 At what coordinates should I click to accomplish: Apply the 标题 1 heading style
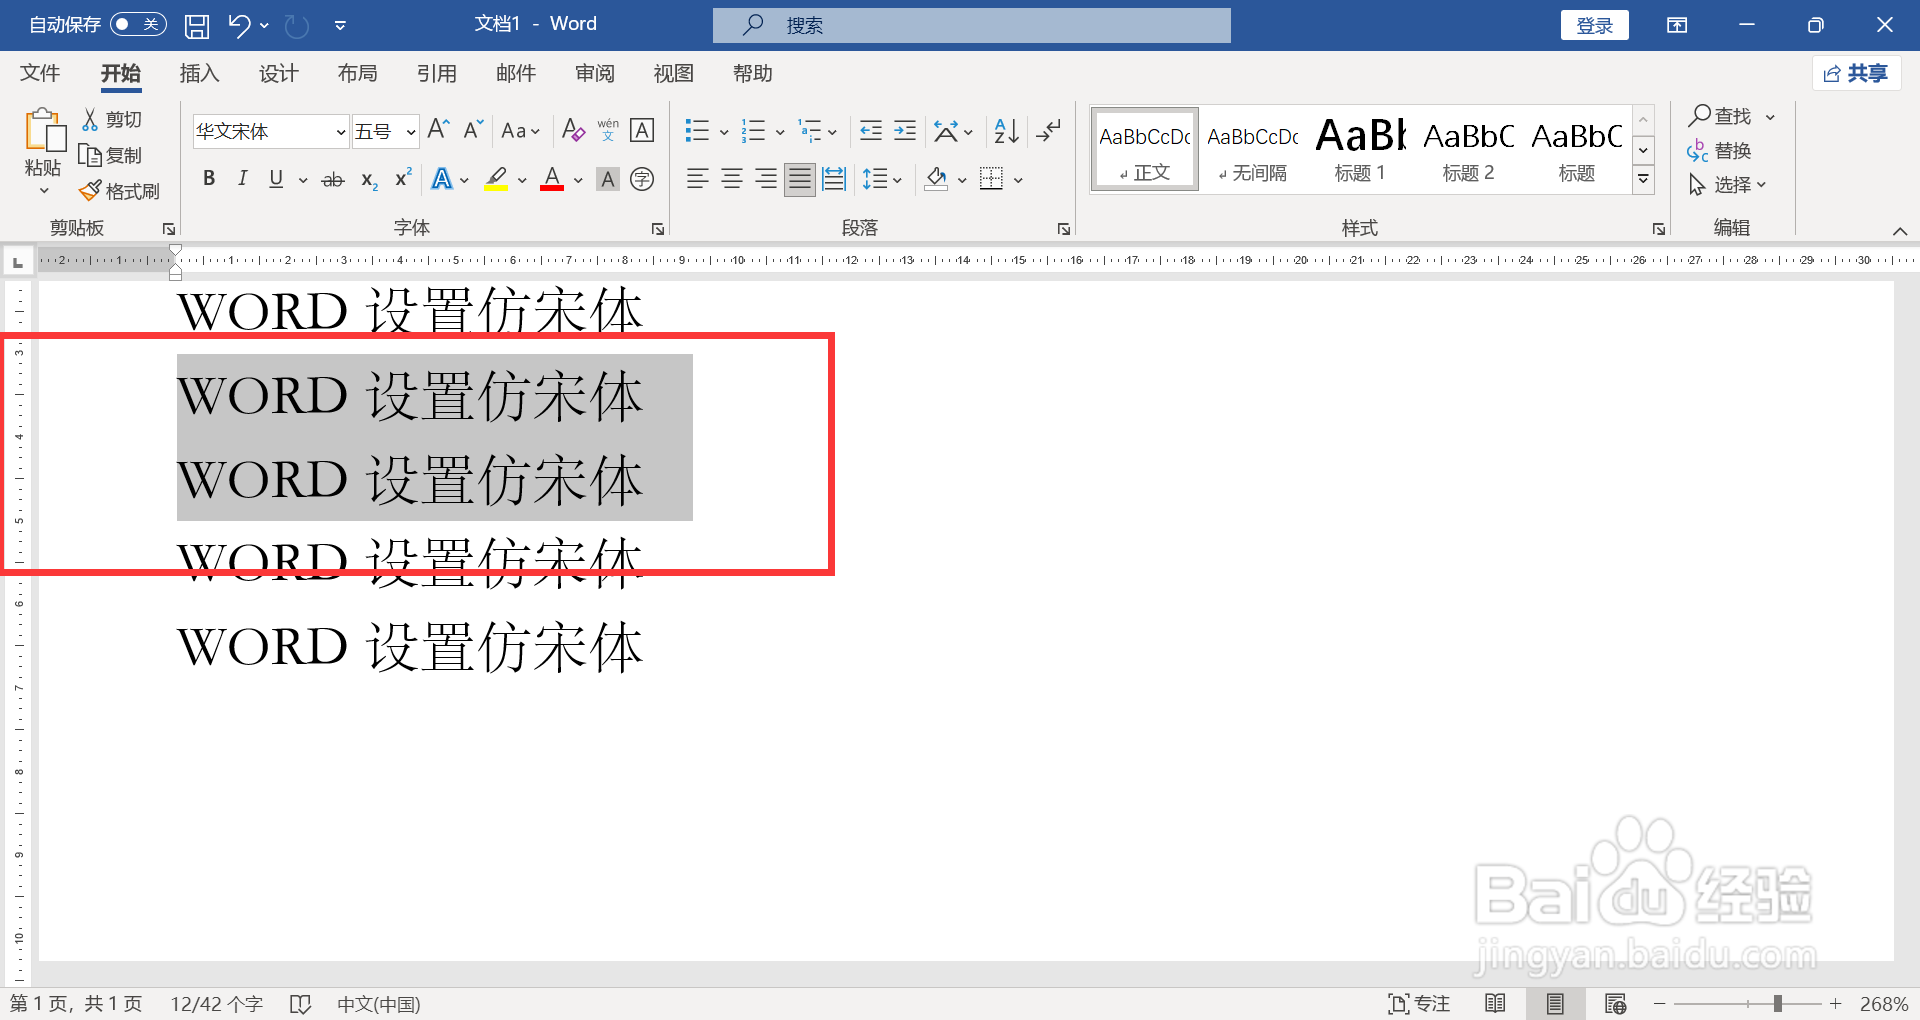pos(1360,149)
